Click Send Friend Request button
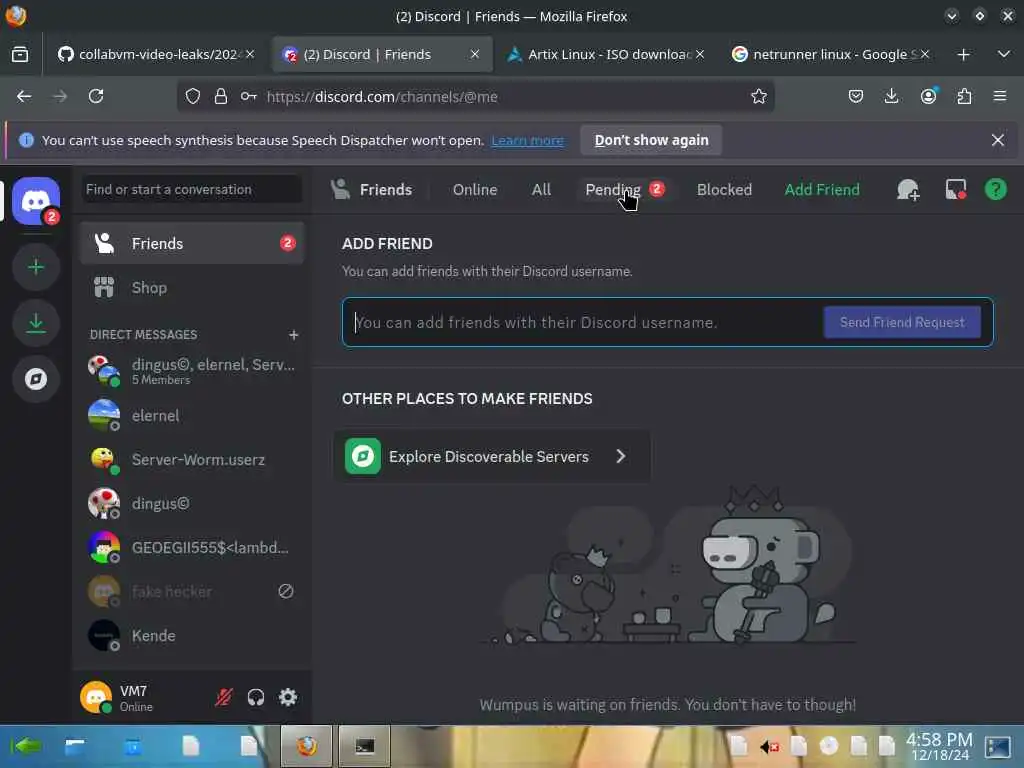Viewport: 1024px width, 768px height. click(902, 322)
